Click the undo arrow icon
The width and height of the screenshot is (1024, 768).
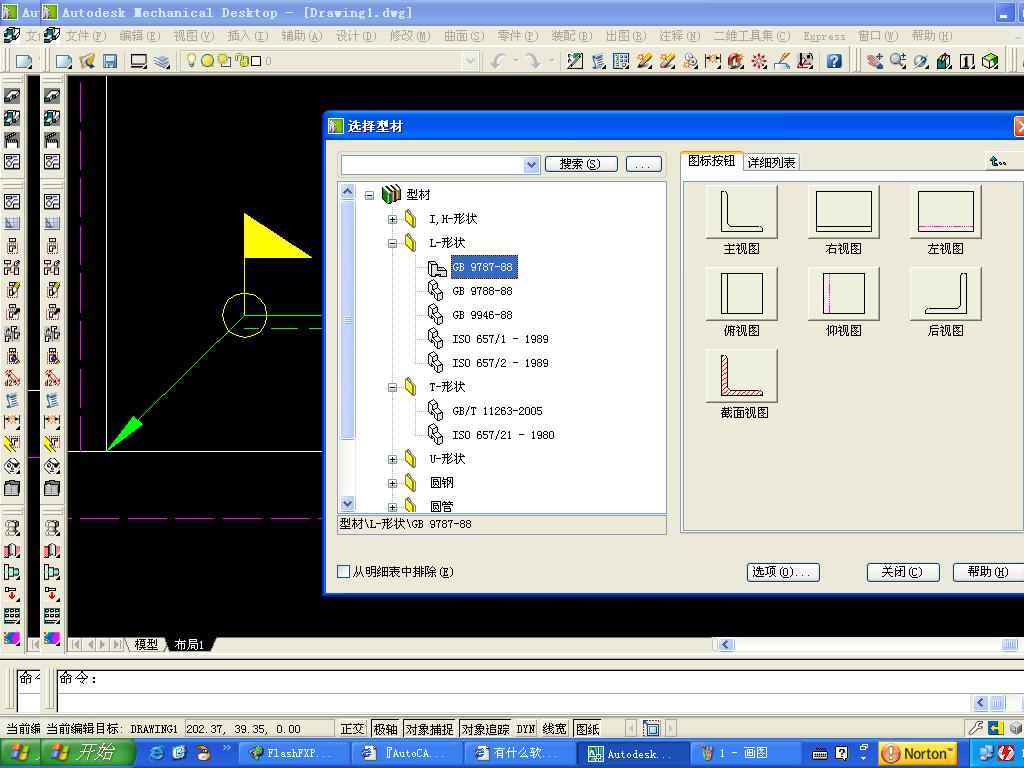[x=498, y=61]
